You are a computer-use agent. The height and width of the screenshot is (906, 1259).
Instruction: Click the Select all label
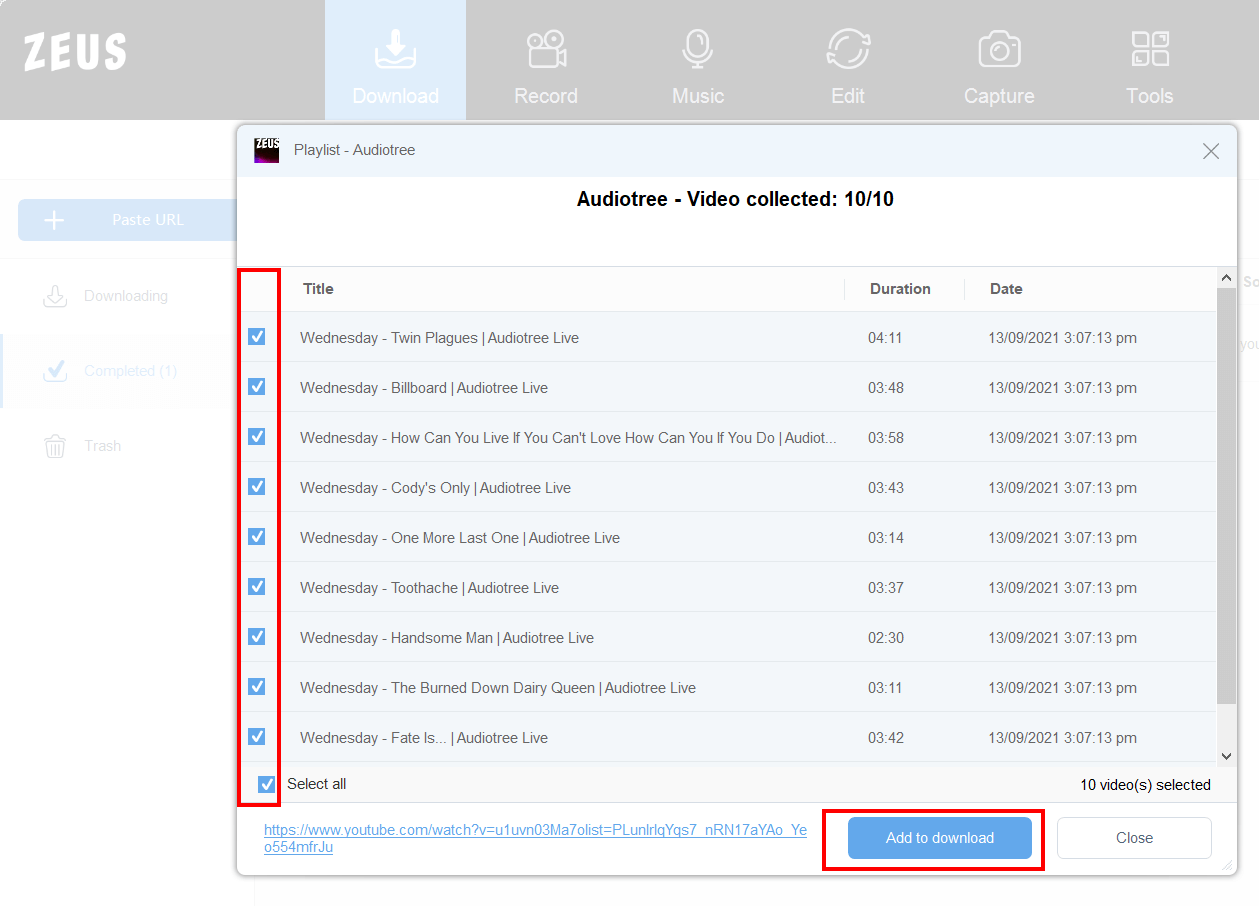[x=317, y=784]
